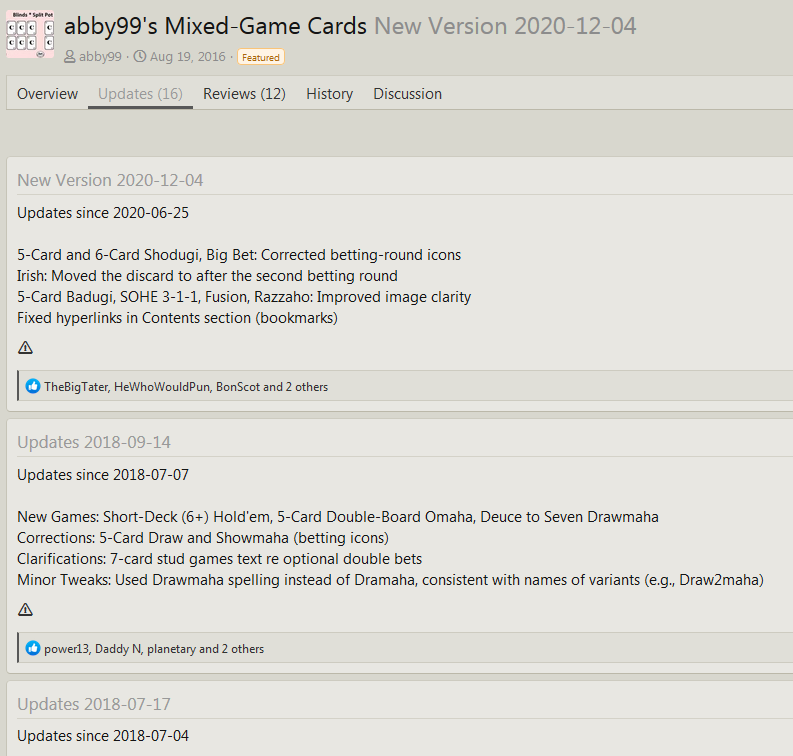Click the user icon before abby99

point(70,57)
